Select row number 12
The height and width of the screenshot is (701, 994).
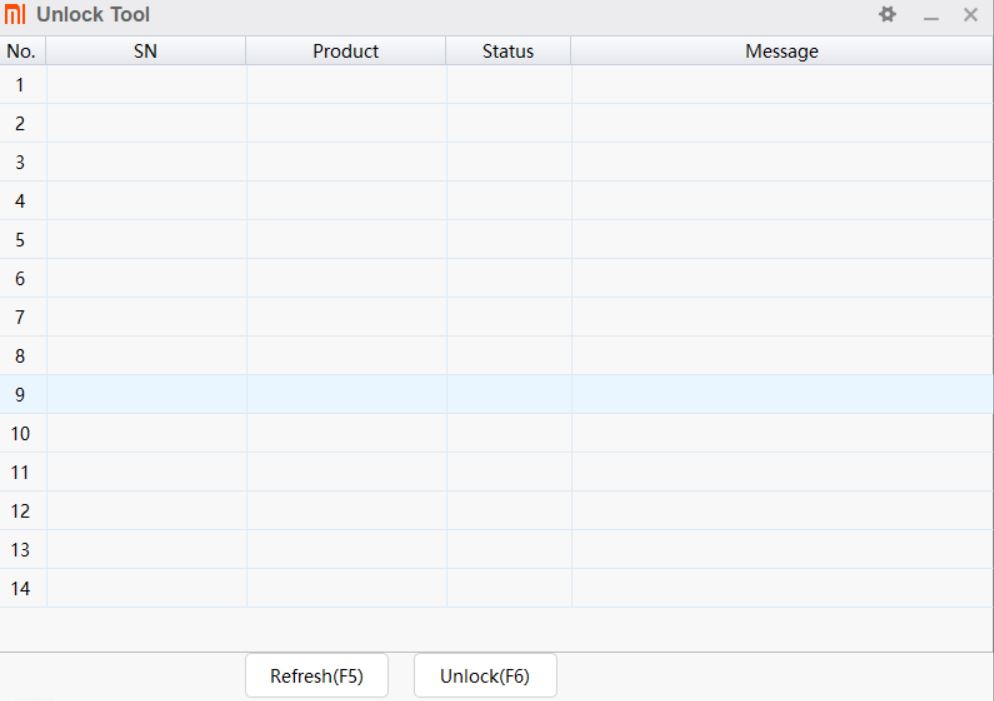tap(496, 511)
